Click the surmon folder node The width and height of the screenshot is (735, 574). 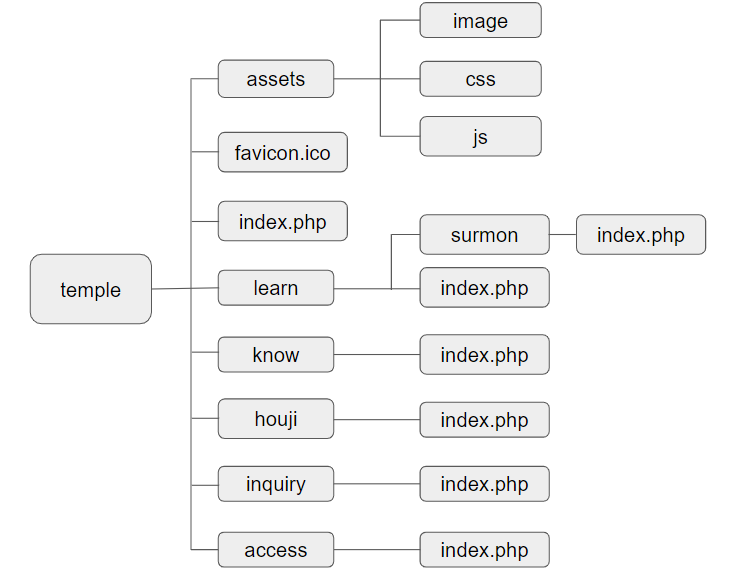pyautogui.click(x=484, y=235)
